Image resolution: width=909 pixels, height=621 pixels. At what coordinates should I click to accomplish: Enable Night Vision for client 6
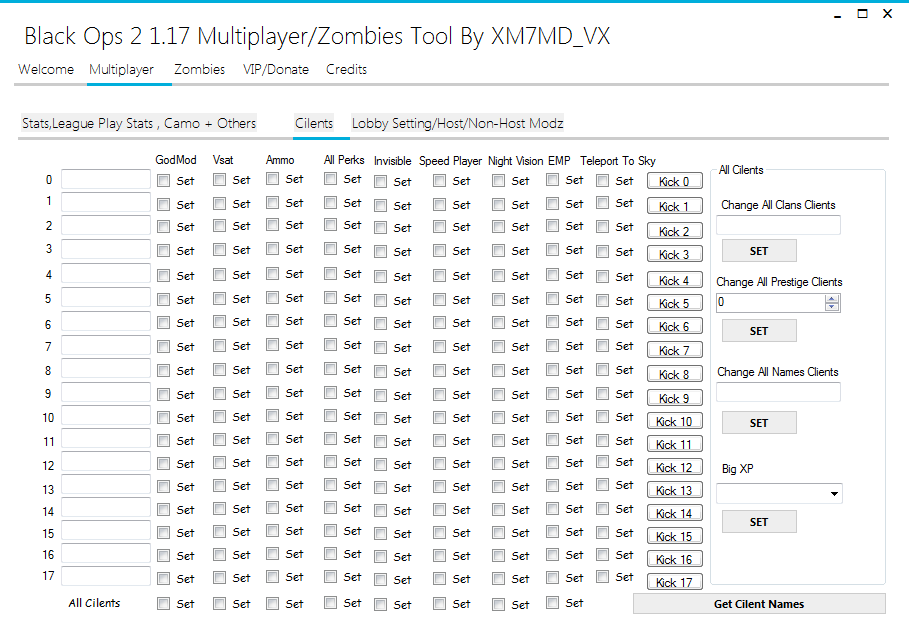pyautogui.click(x=499, y=323)
